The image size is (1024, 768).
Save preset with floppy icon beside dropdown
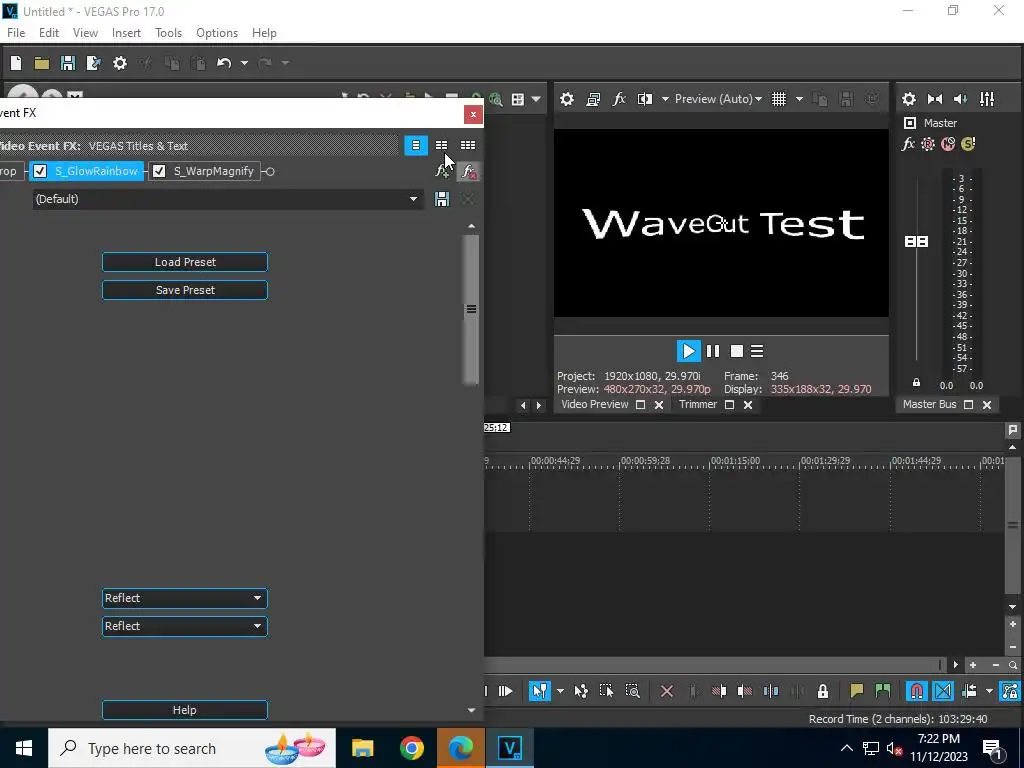[442, 199]
